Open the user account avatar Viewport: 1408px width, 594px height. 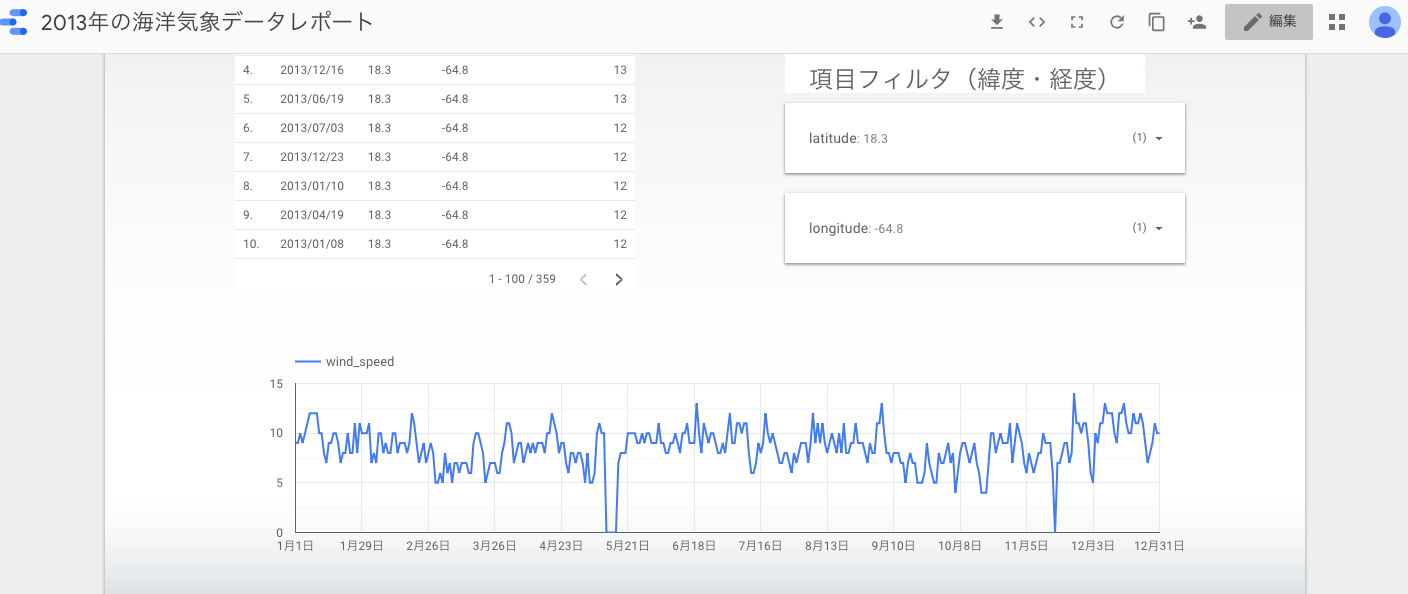tap(1384, 22)
